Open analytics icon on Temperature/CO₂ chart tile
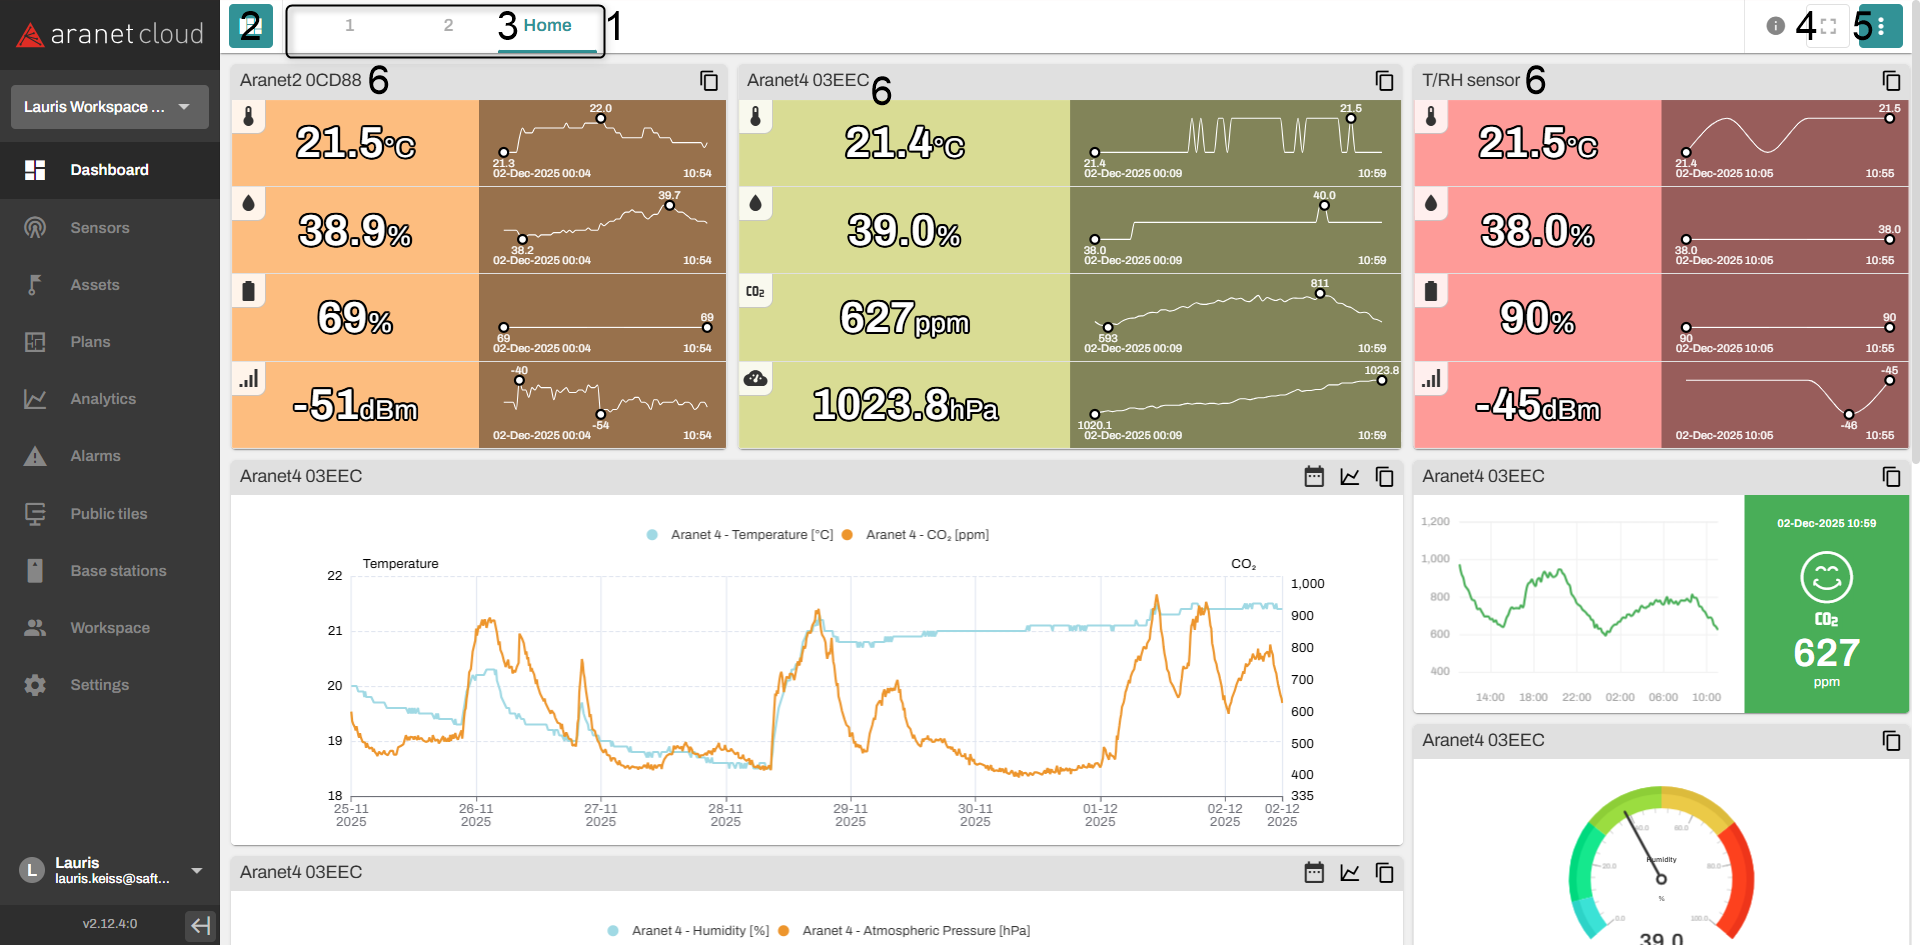The image size is (1920, 945). click(1350, 477)
